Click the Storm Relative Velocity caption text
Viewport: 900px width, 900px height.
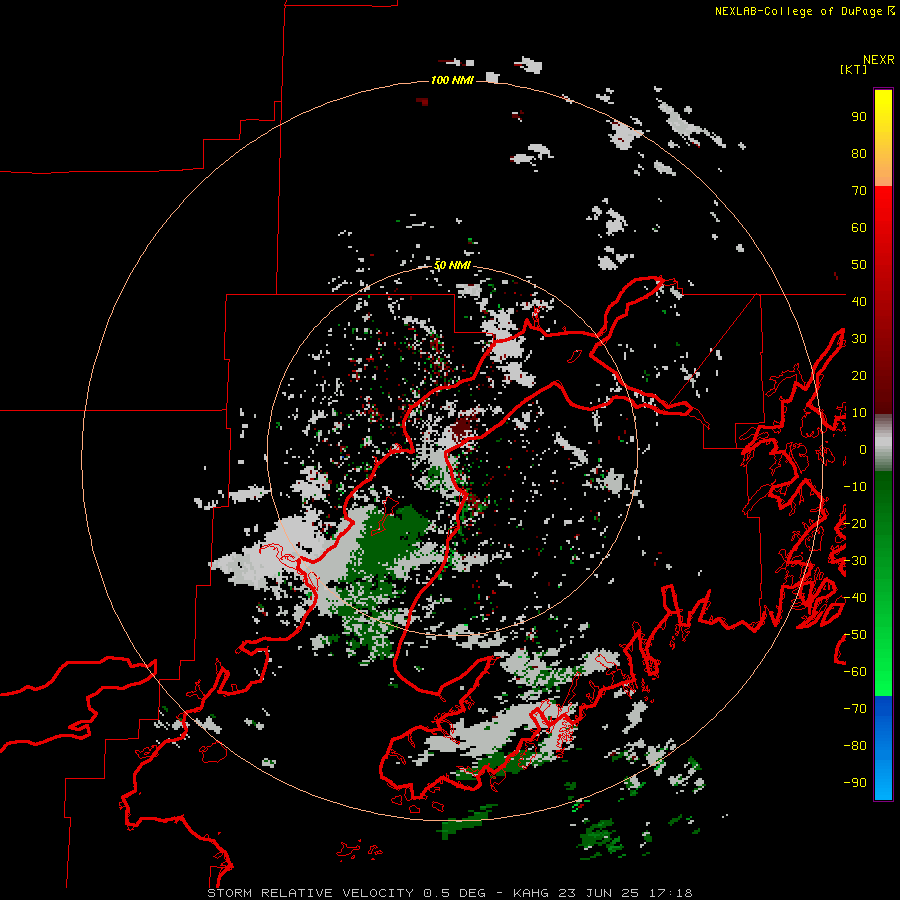point(450,893)
